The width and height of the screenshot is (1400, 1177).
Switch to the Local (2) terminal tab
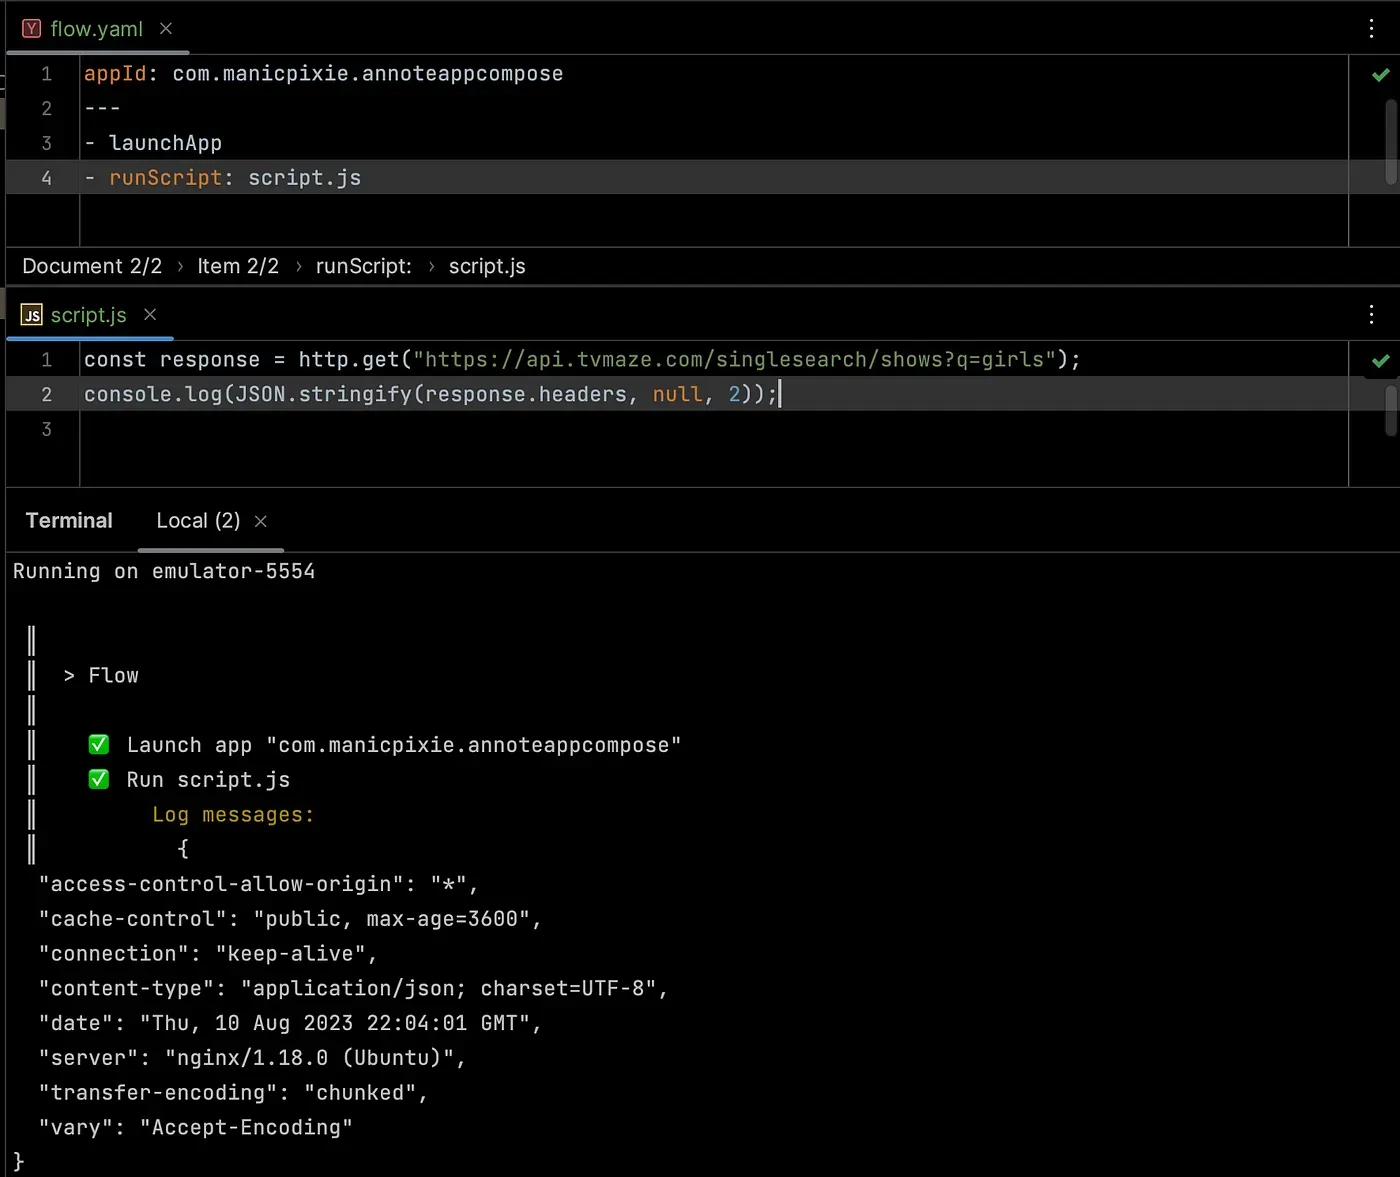click(x=198, y=521)
